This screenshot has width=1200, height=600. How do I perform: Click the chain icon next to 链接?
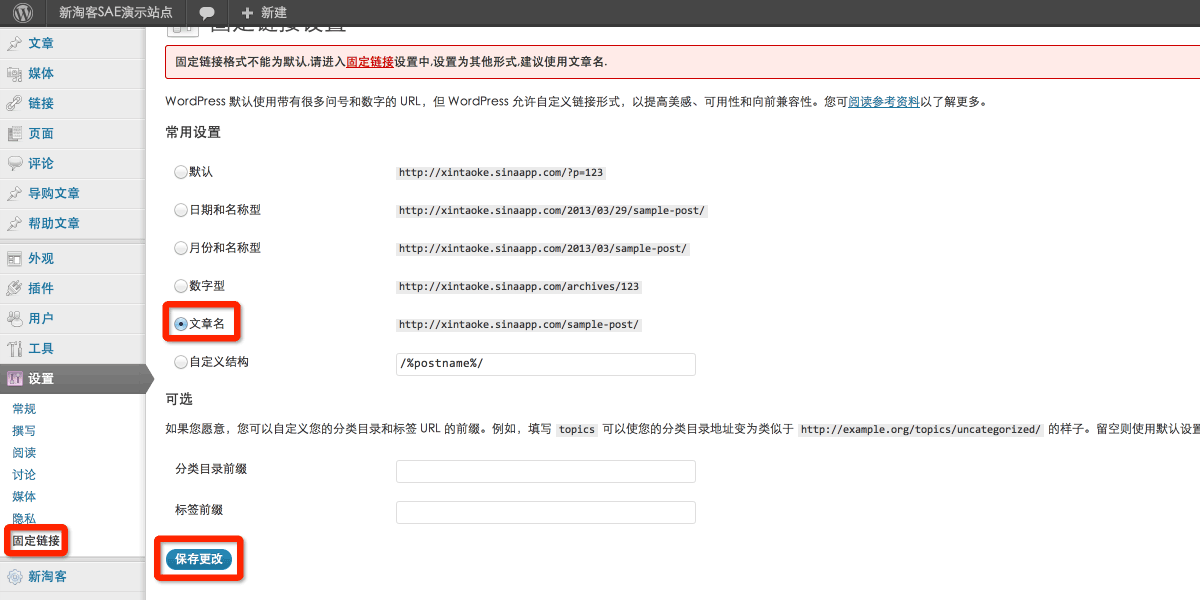[15, 104]
